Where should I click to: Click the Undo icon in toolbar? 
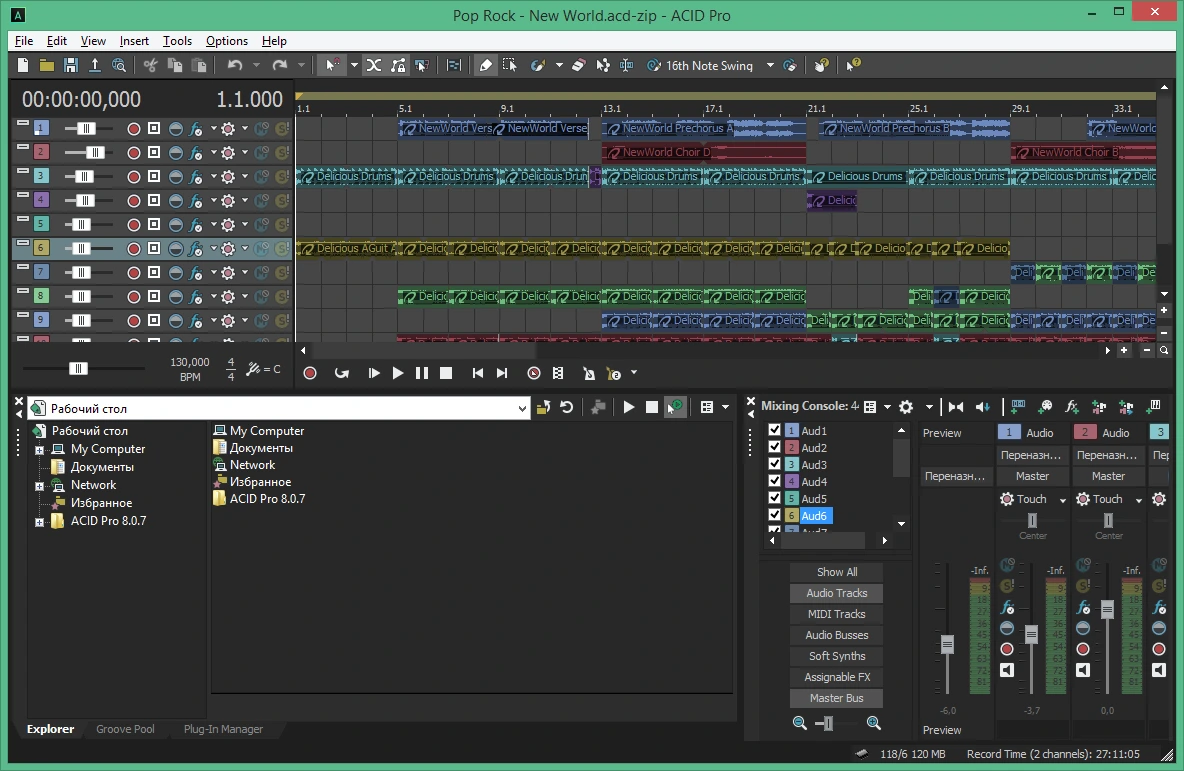235,66
